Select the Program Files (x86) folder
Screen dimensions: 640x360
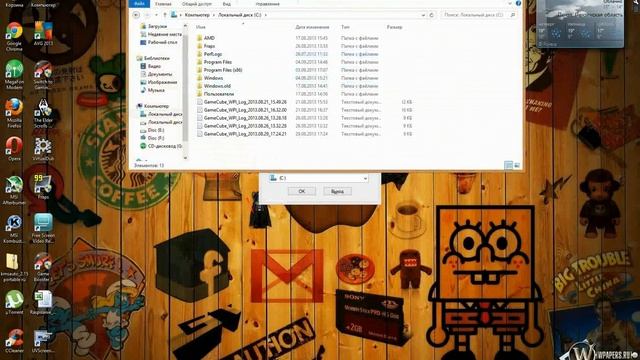pos(219,70)
